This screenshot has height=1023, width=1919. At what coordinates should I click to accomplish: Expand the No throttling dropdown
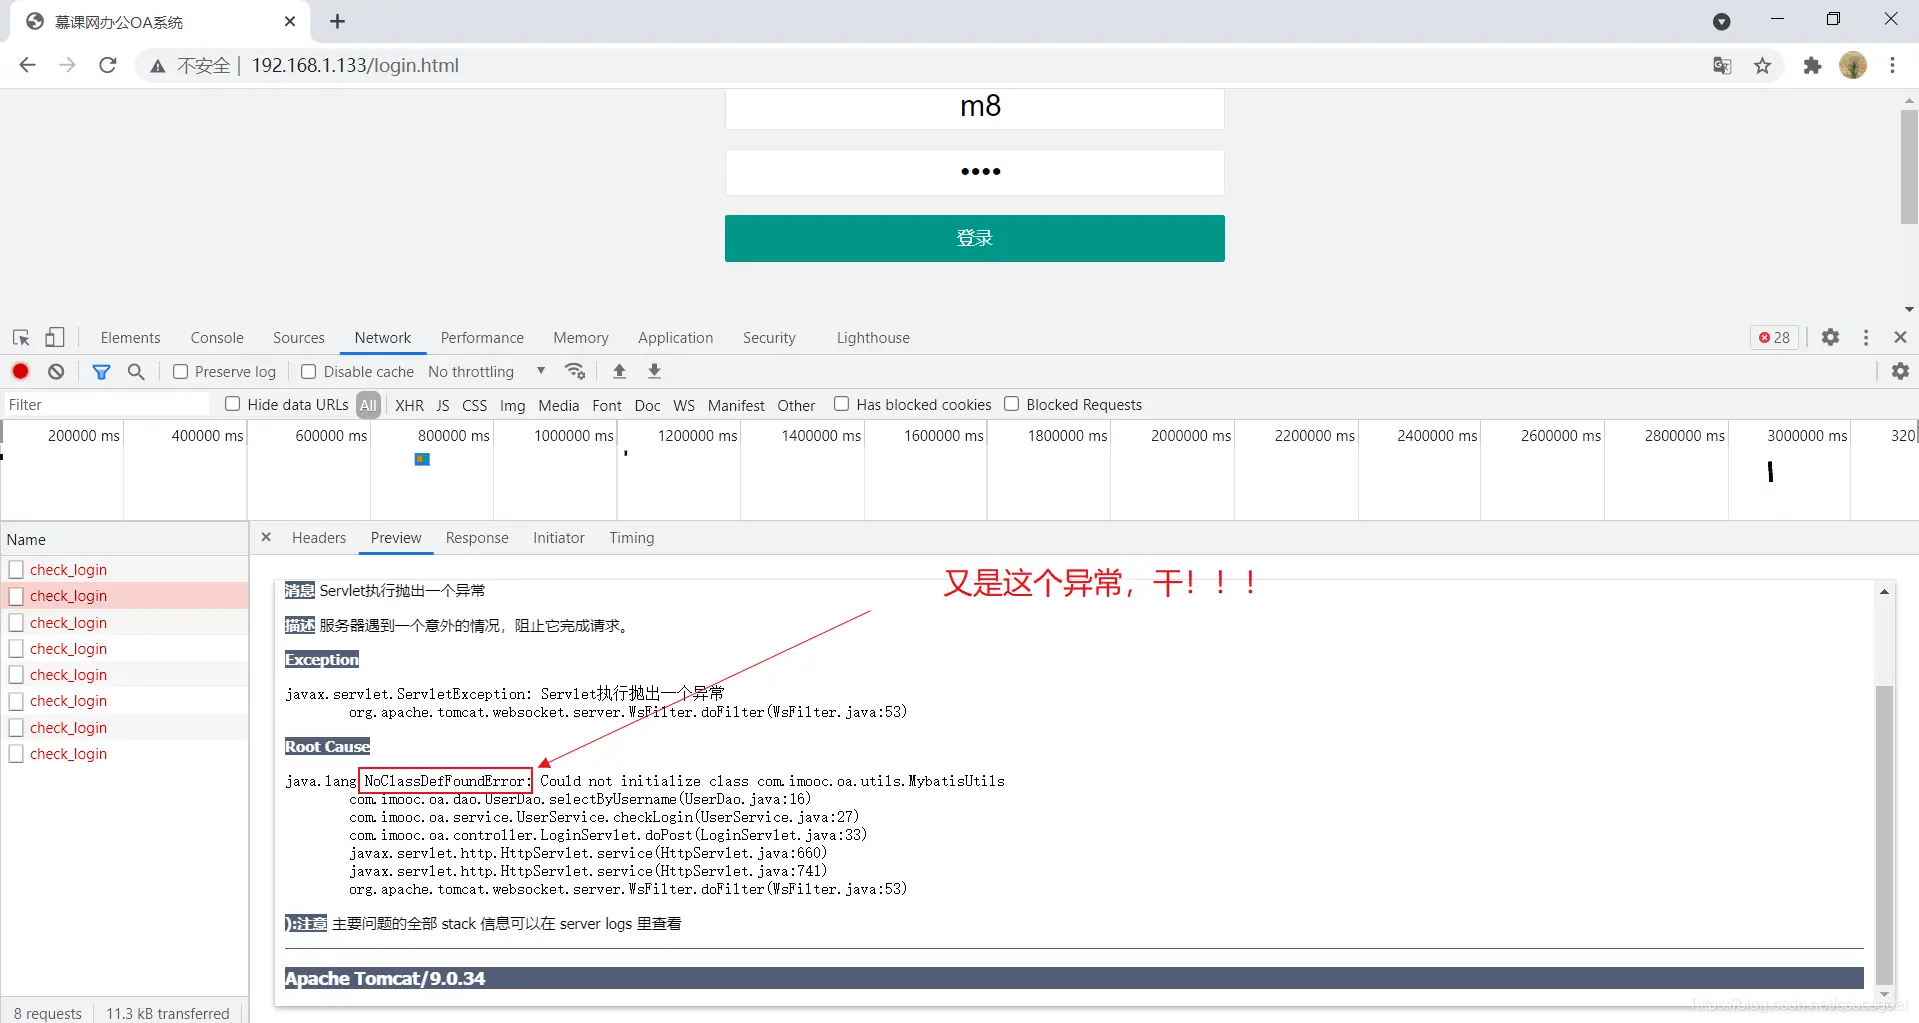(487, 372)
